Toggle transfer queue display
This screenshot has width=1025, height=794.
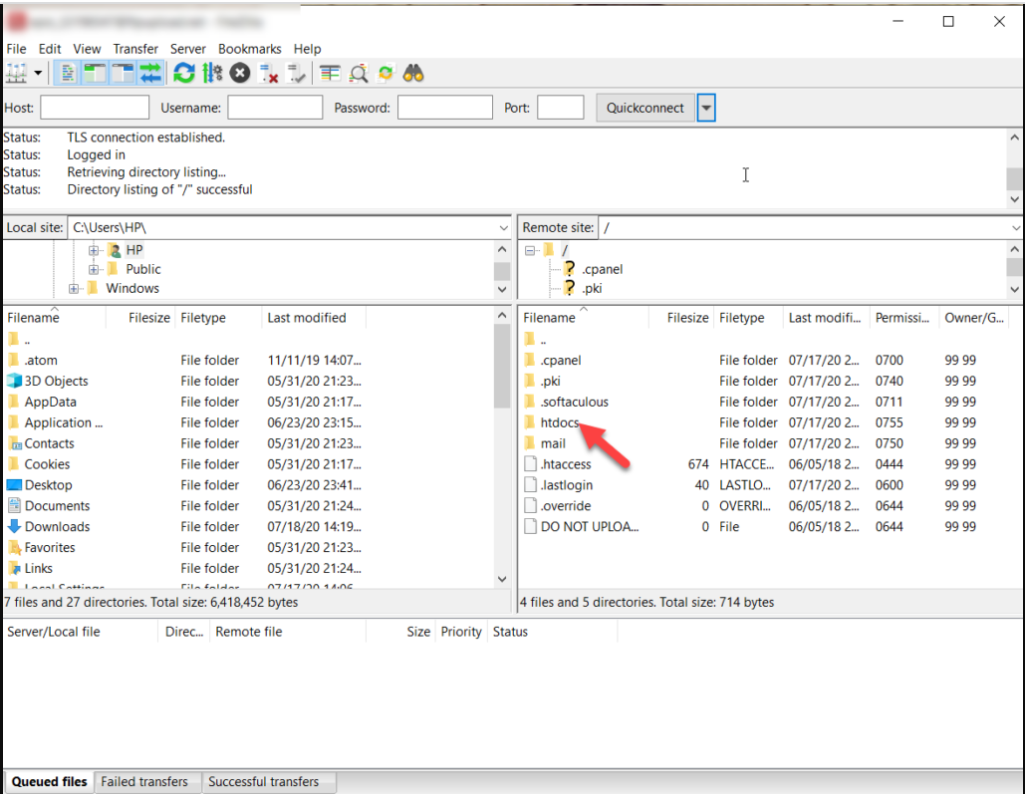point(150,73)
